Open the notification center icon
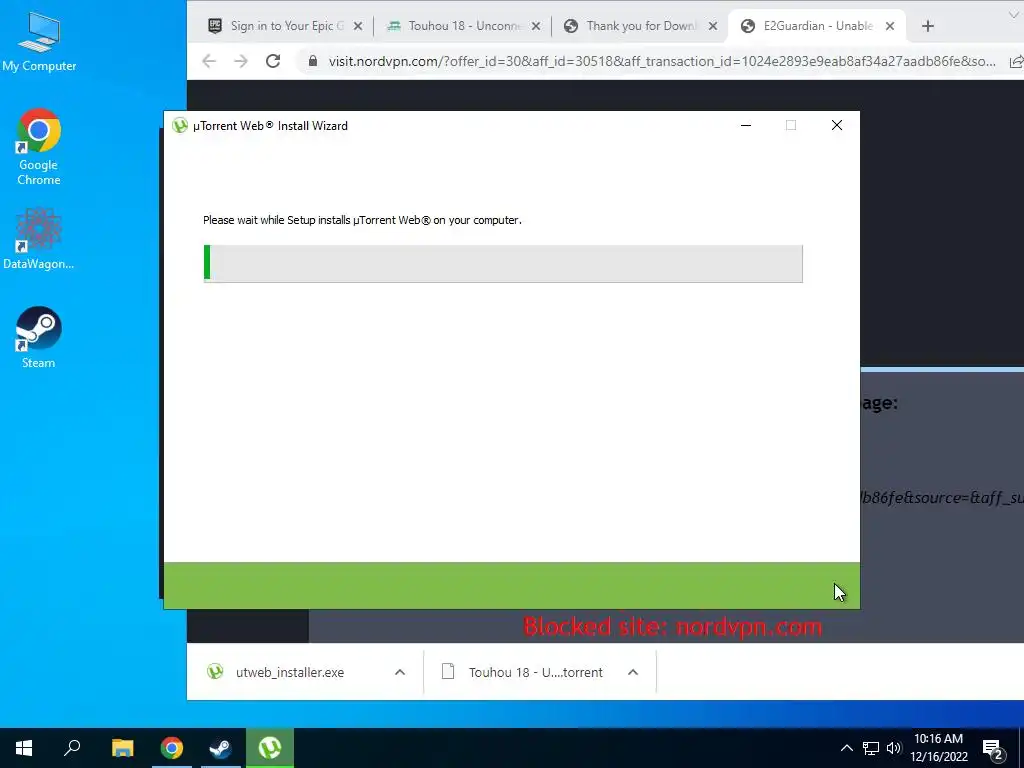1024x768 pixels. click(993, 748)
